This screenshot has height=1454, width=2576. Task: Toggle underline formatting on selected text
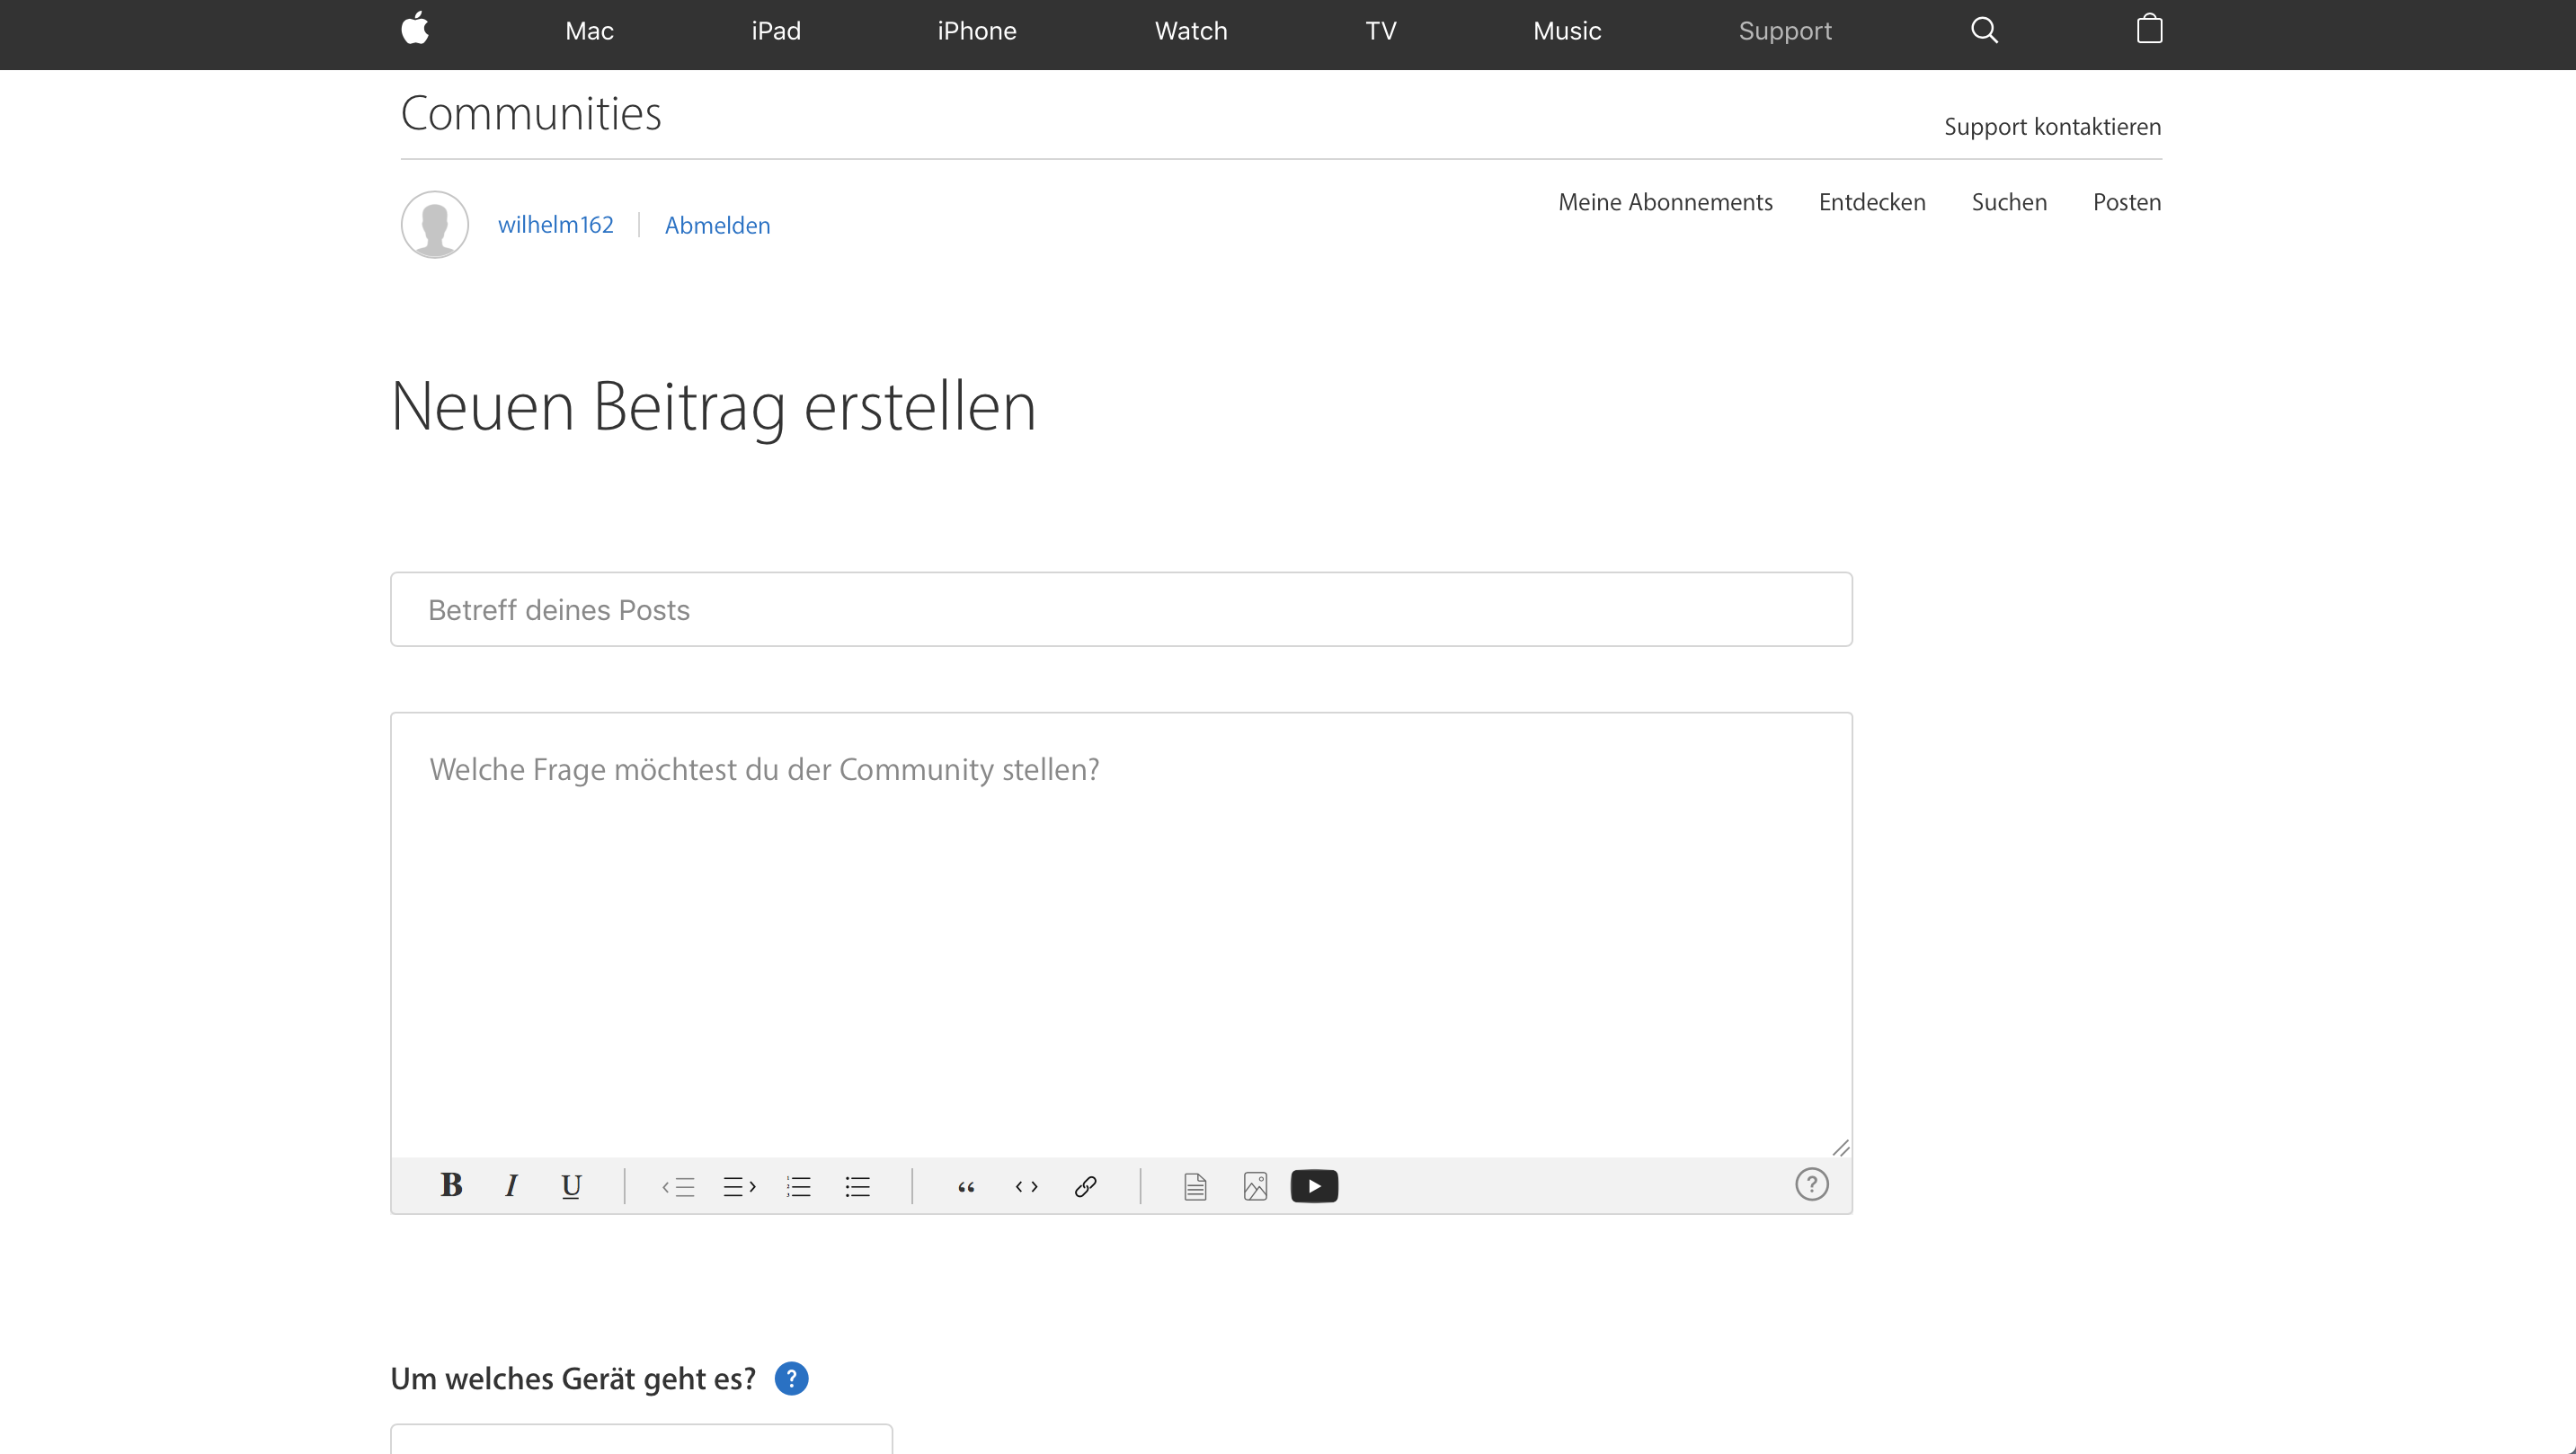570,1185
